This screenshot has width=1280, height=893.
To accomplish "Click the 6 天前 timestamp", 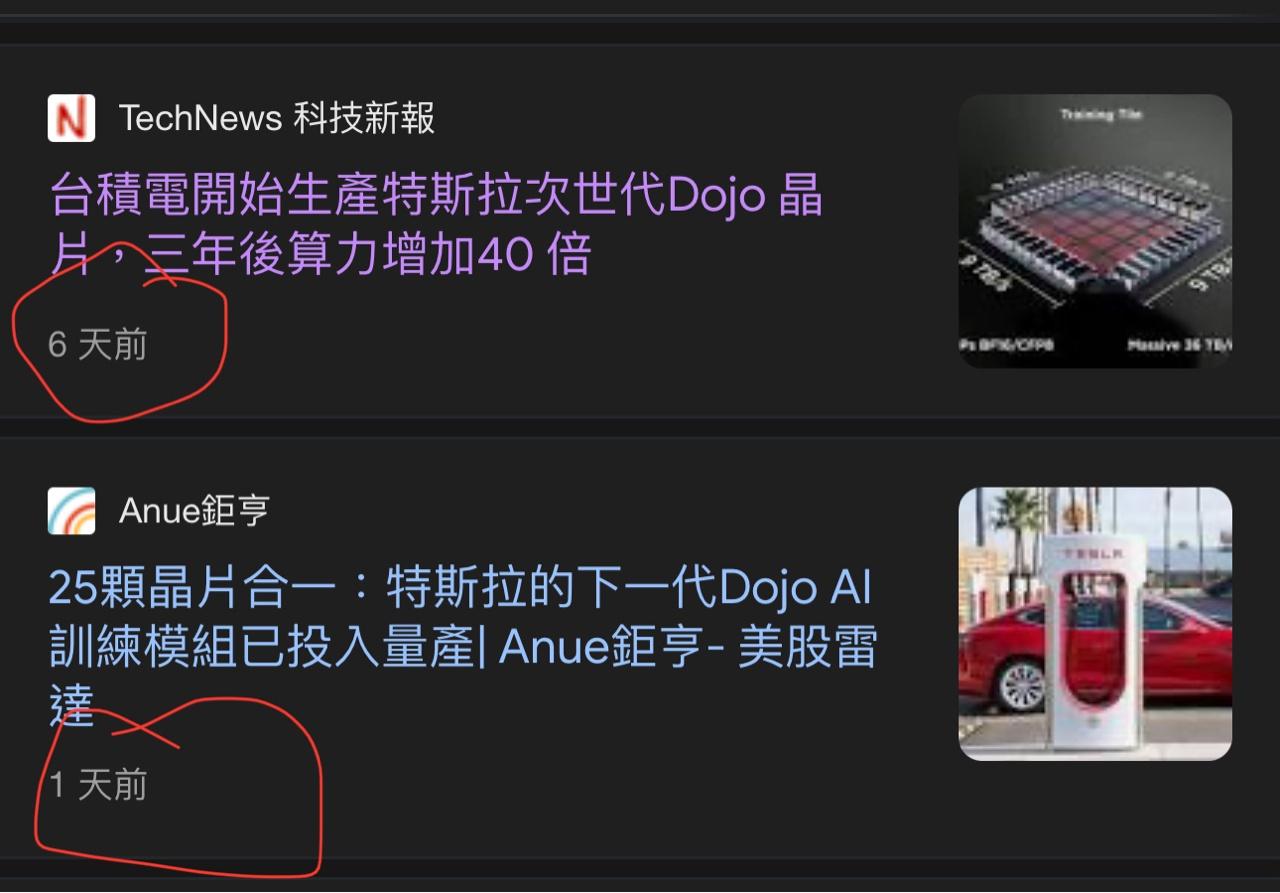I will [98, 345].
